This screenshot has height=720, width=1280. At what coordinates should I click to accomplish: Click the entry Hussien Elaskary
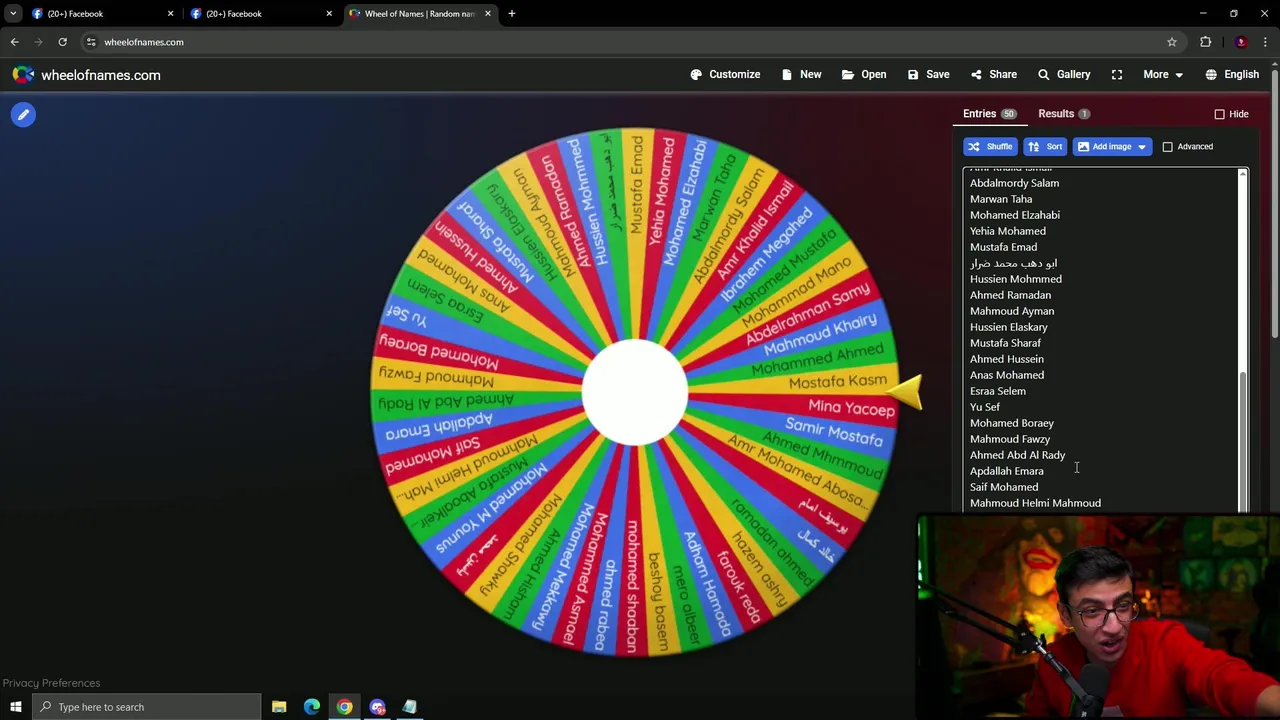point(1009,327)
